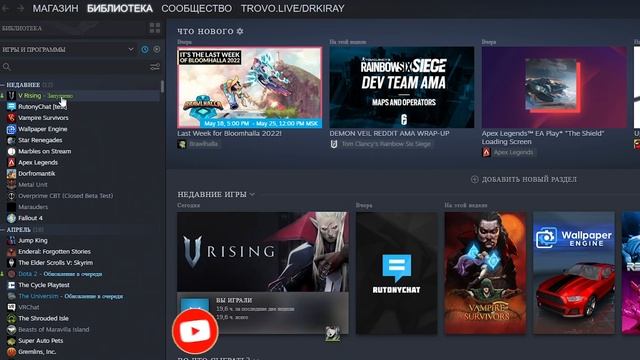Click the Wallpaper Engine list icon
The image size is (640, 360).
(x=11, y=129)
